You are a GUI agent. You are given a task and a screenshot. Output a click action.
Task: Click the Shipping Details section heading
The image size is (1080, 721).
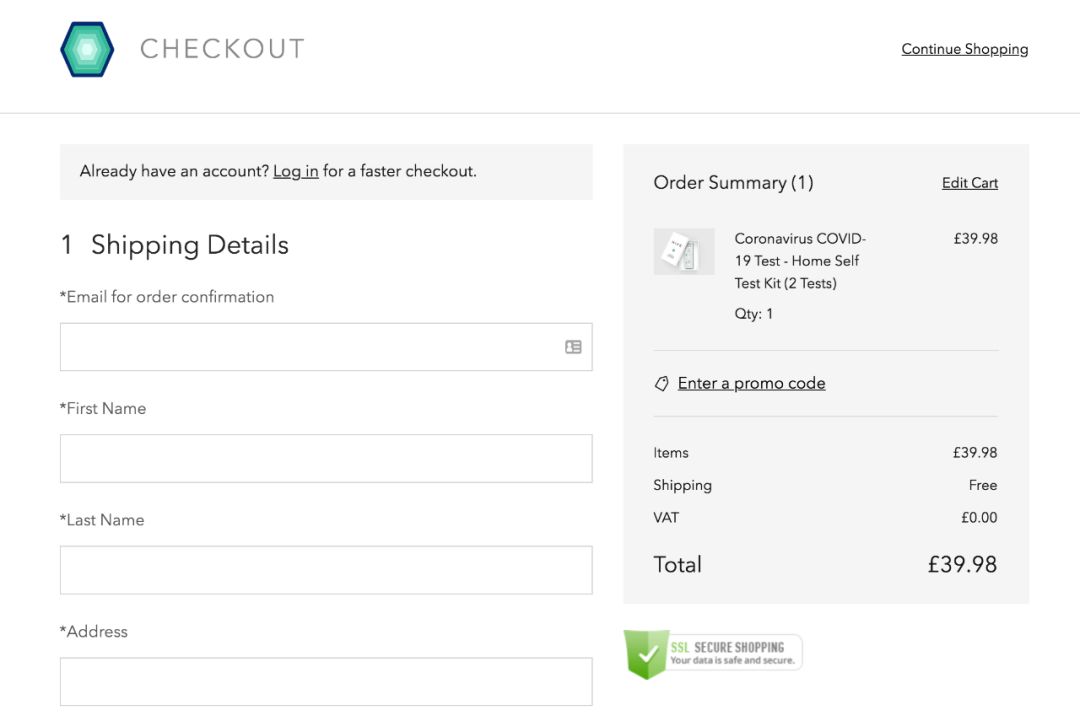[189, 245]
